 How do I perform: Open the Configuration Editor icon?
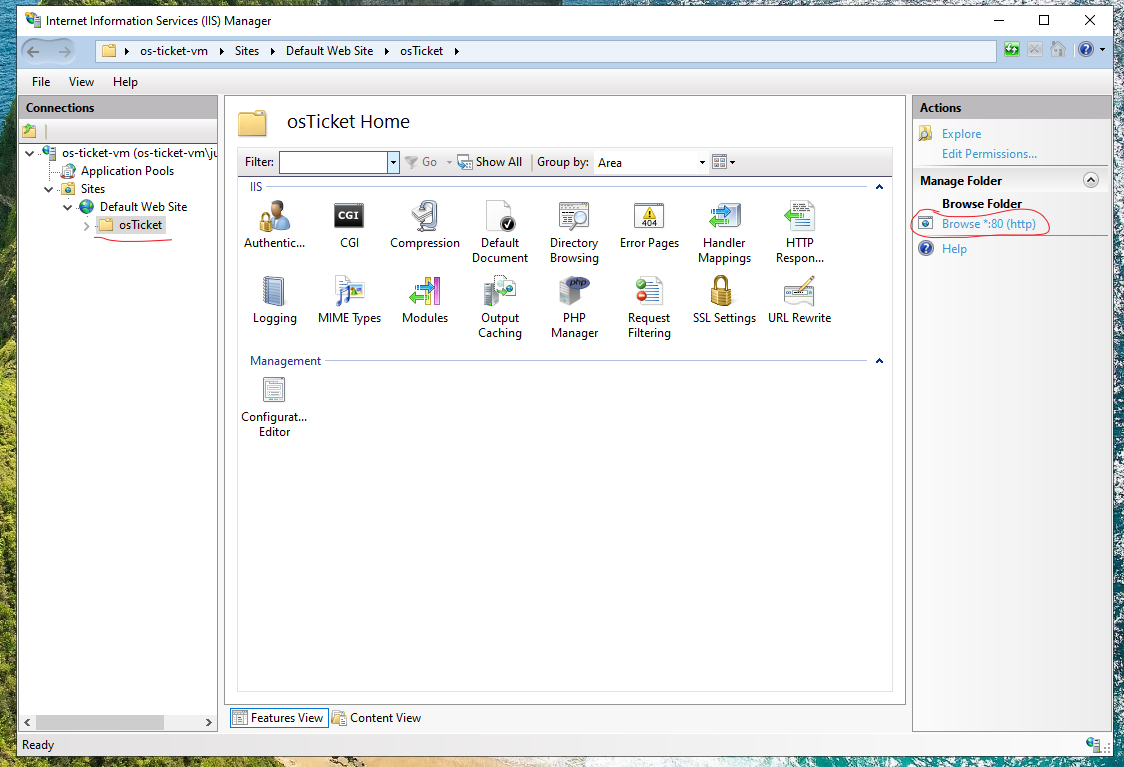[x=274, y=391]
